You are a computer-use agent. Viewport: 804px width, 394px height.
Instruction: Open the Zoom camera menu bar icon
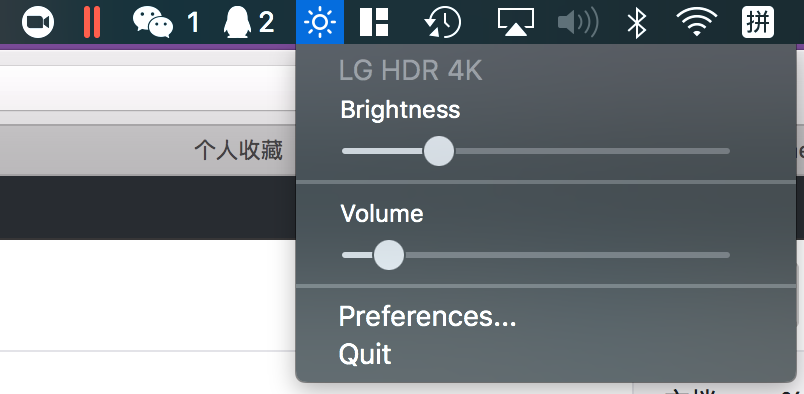click(38, 22)
